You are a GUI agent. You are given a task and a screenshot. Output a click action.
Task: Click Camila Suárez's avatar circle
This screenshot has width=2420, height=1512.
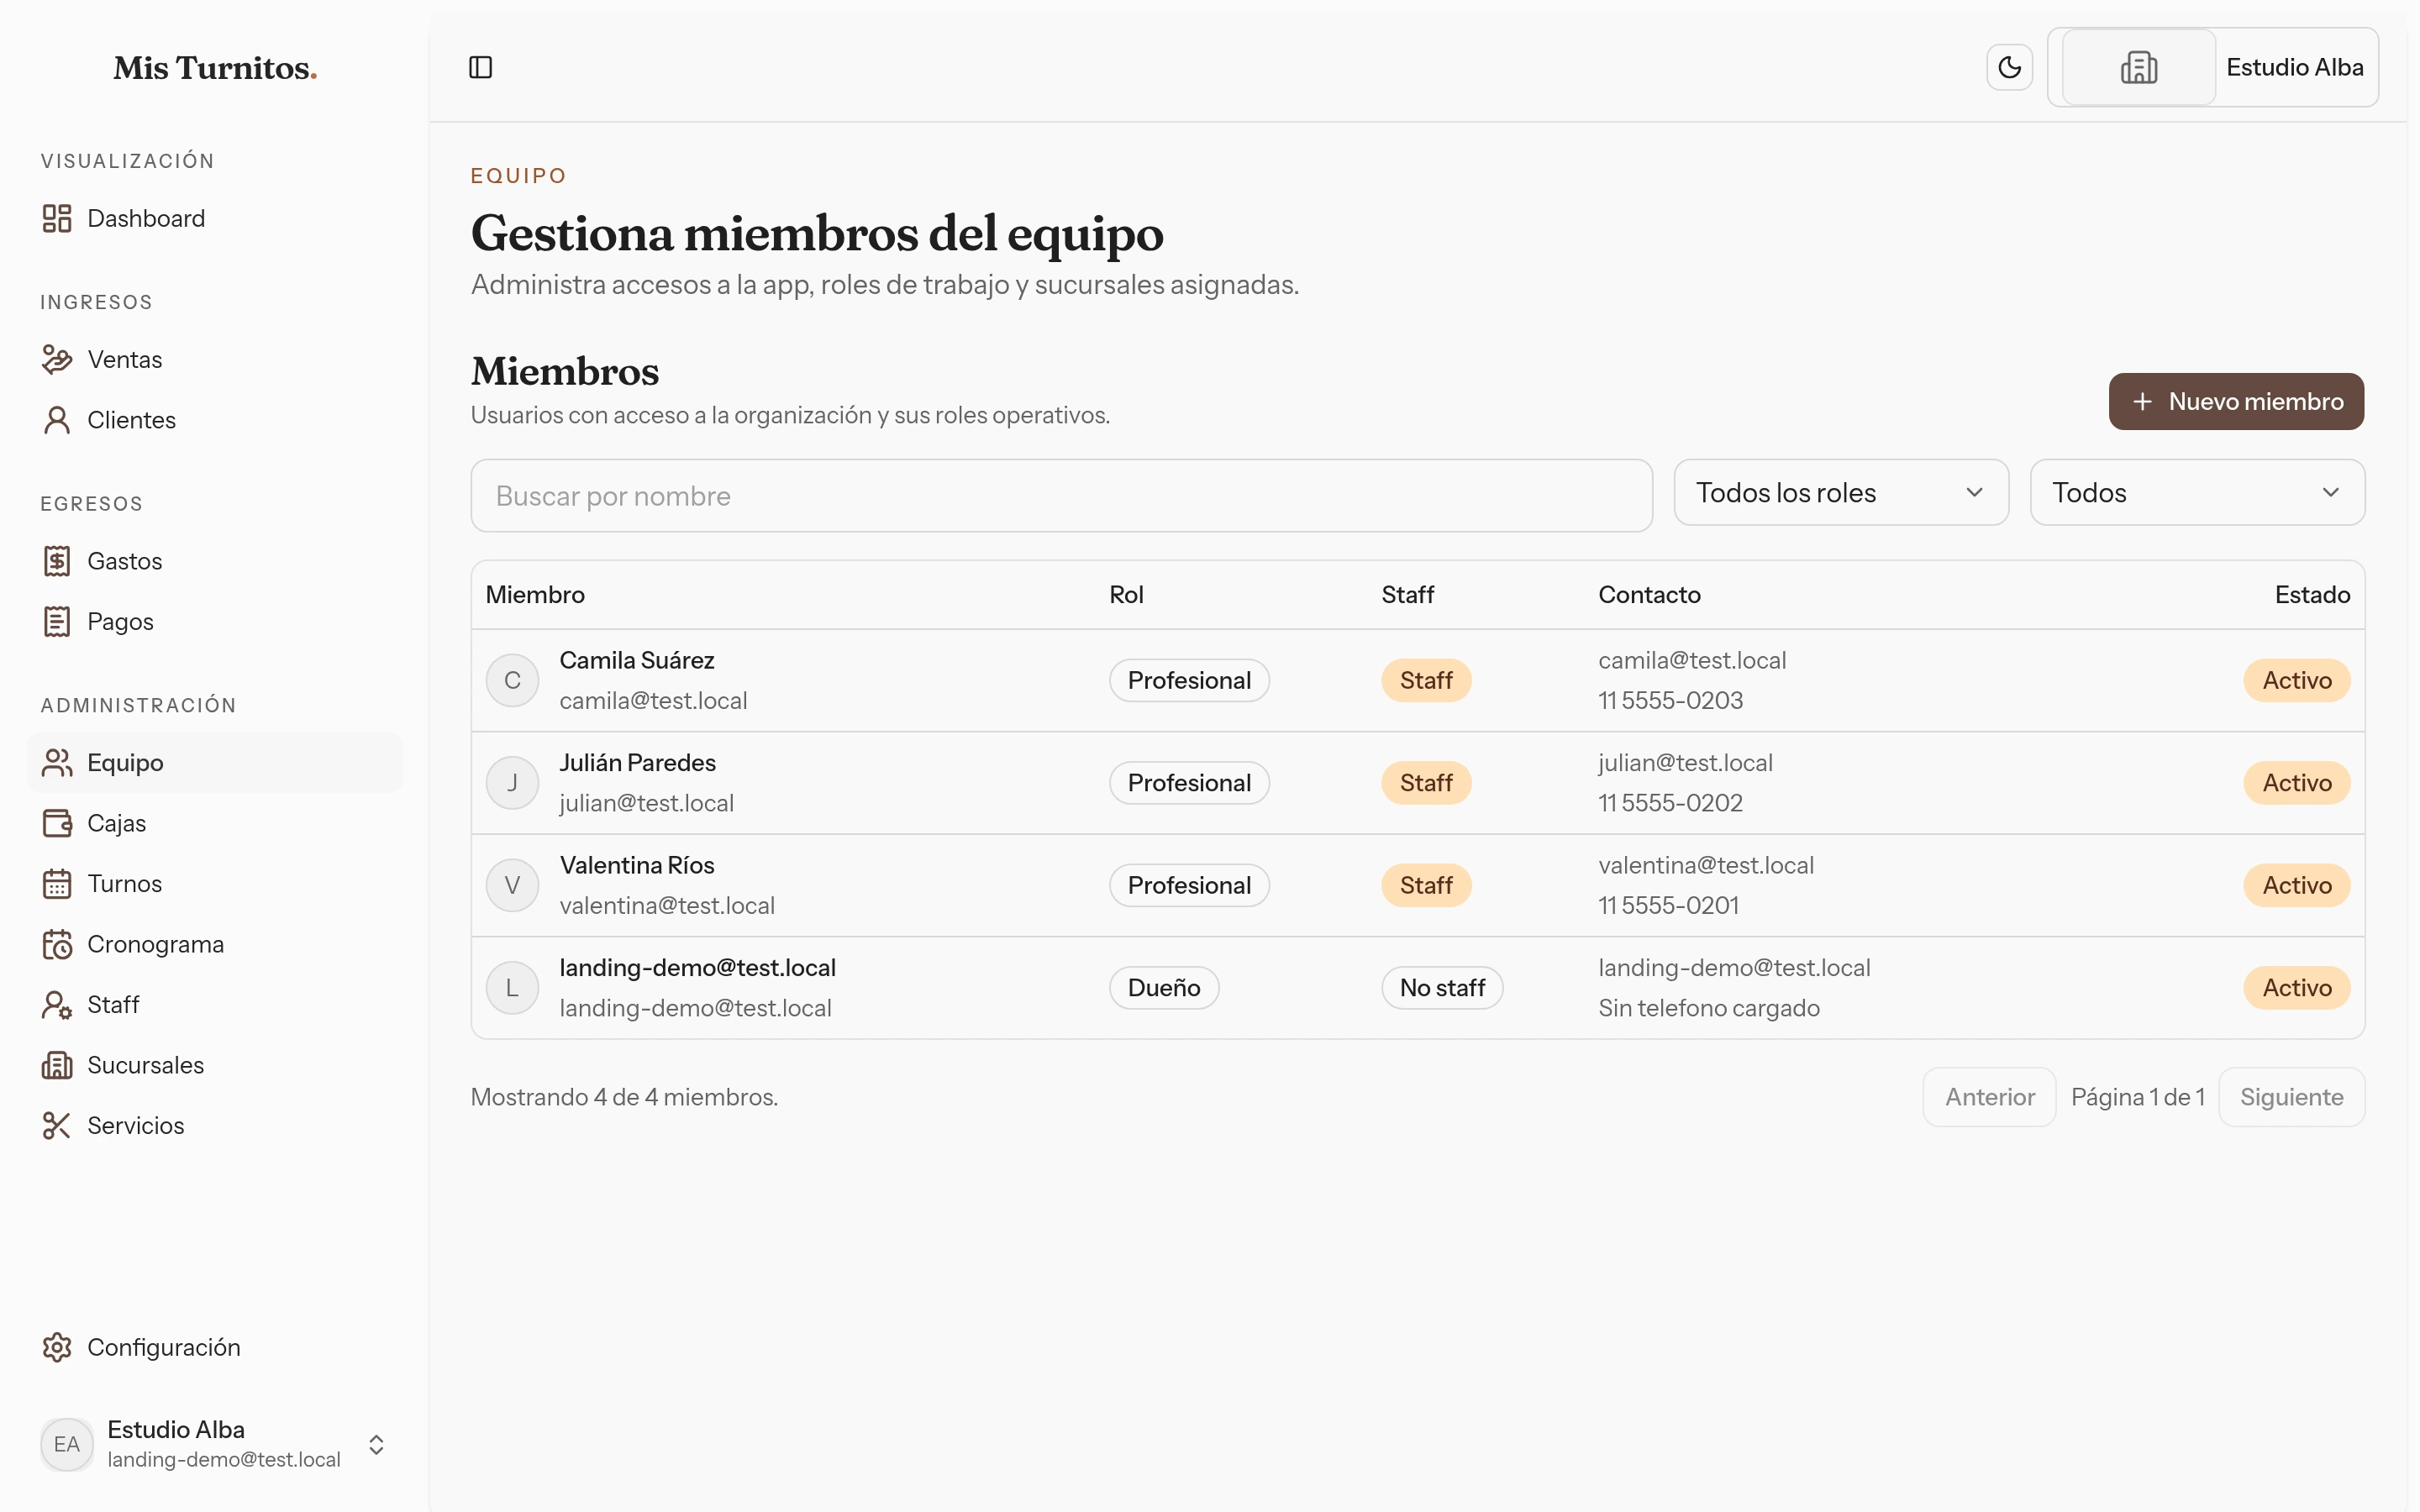click(512, 680)
